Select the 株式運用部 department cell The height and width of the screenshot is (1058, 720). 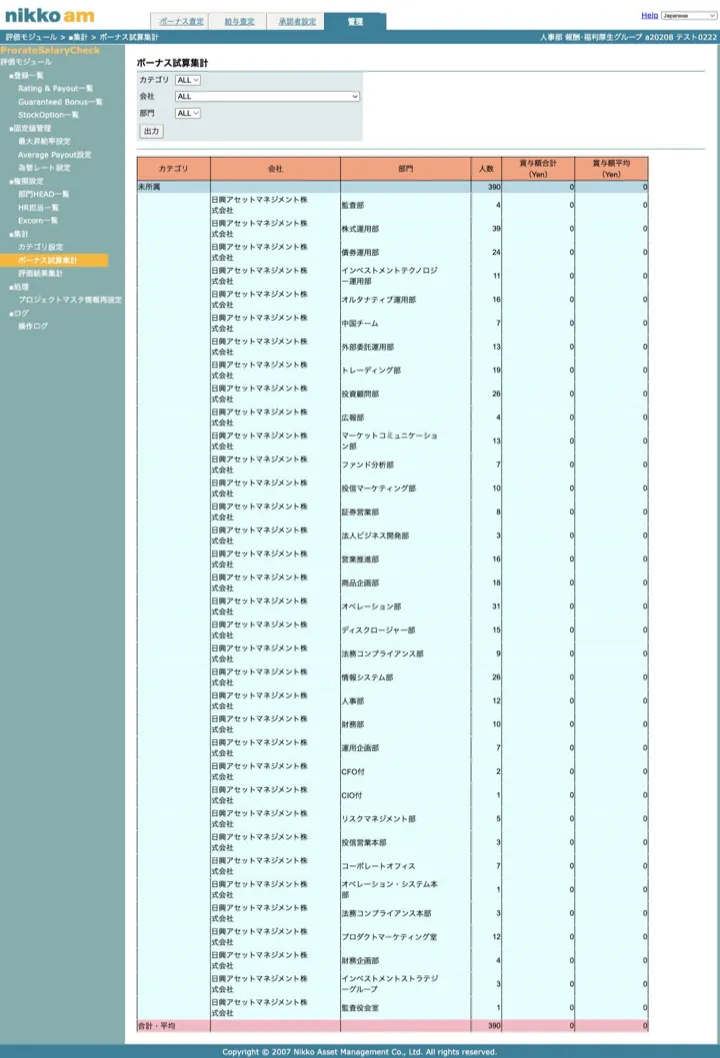click(x=406, y=229)
